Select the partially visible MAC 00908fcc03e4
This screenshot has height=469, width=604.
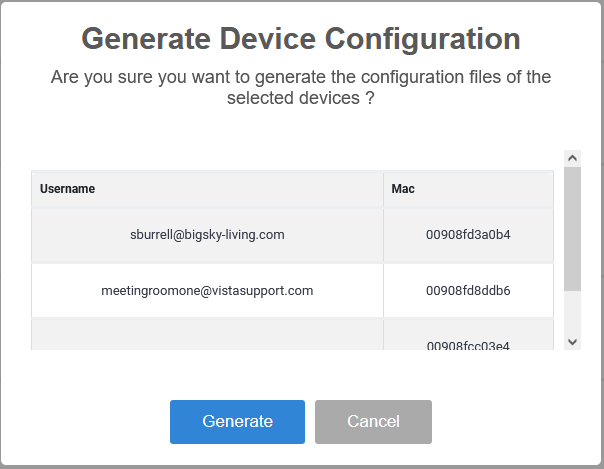(468, 346)
